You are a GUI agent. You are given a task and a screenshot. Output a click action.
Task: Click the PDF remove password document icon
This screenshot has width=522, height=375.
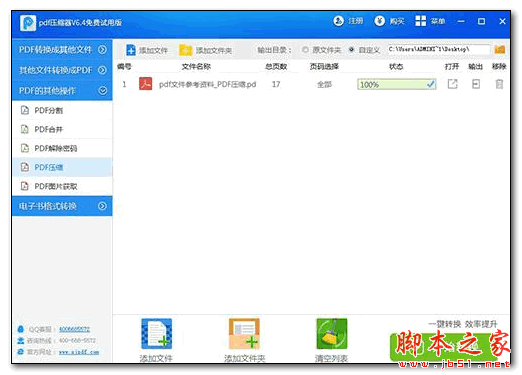point(25,148)
